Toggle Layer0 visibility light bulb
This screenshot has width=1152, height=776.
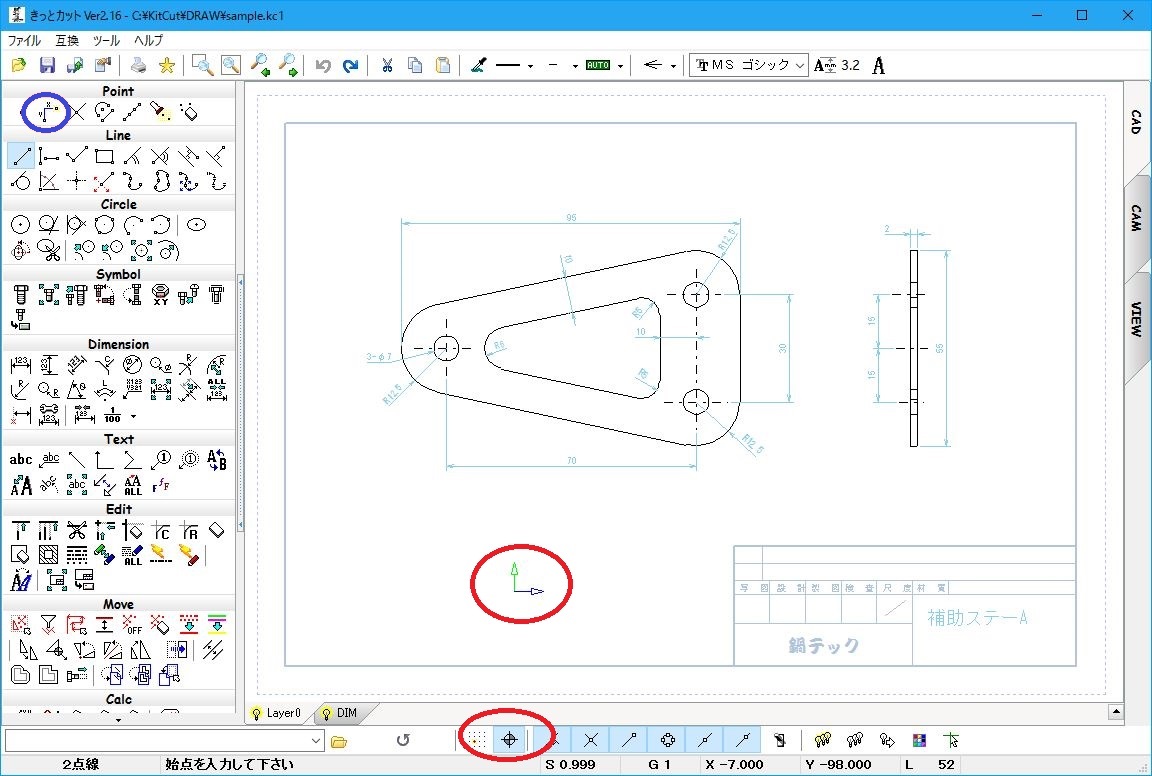[256, 713]
